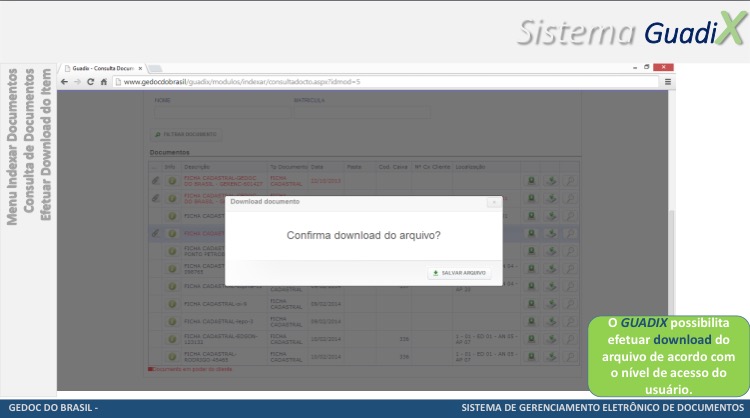Click stamp icon on GERENC-601427 row
Screen dimensions: 750x418
[531, 181]
